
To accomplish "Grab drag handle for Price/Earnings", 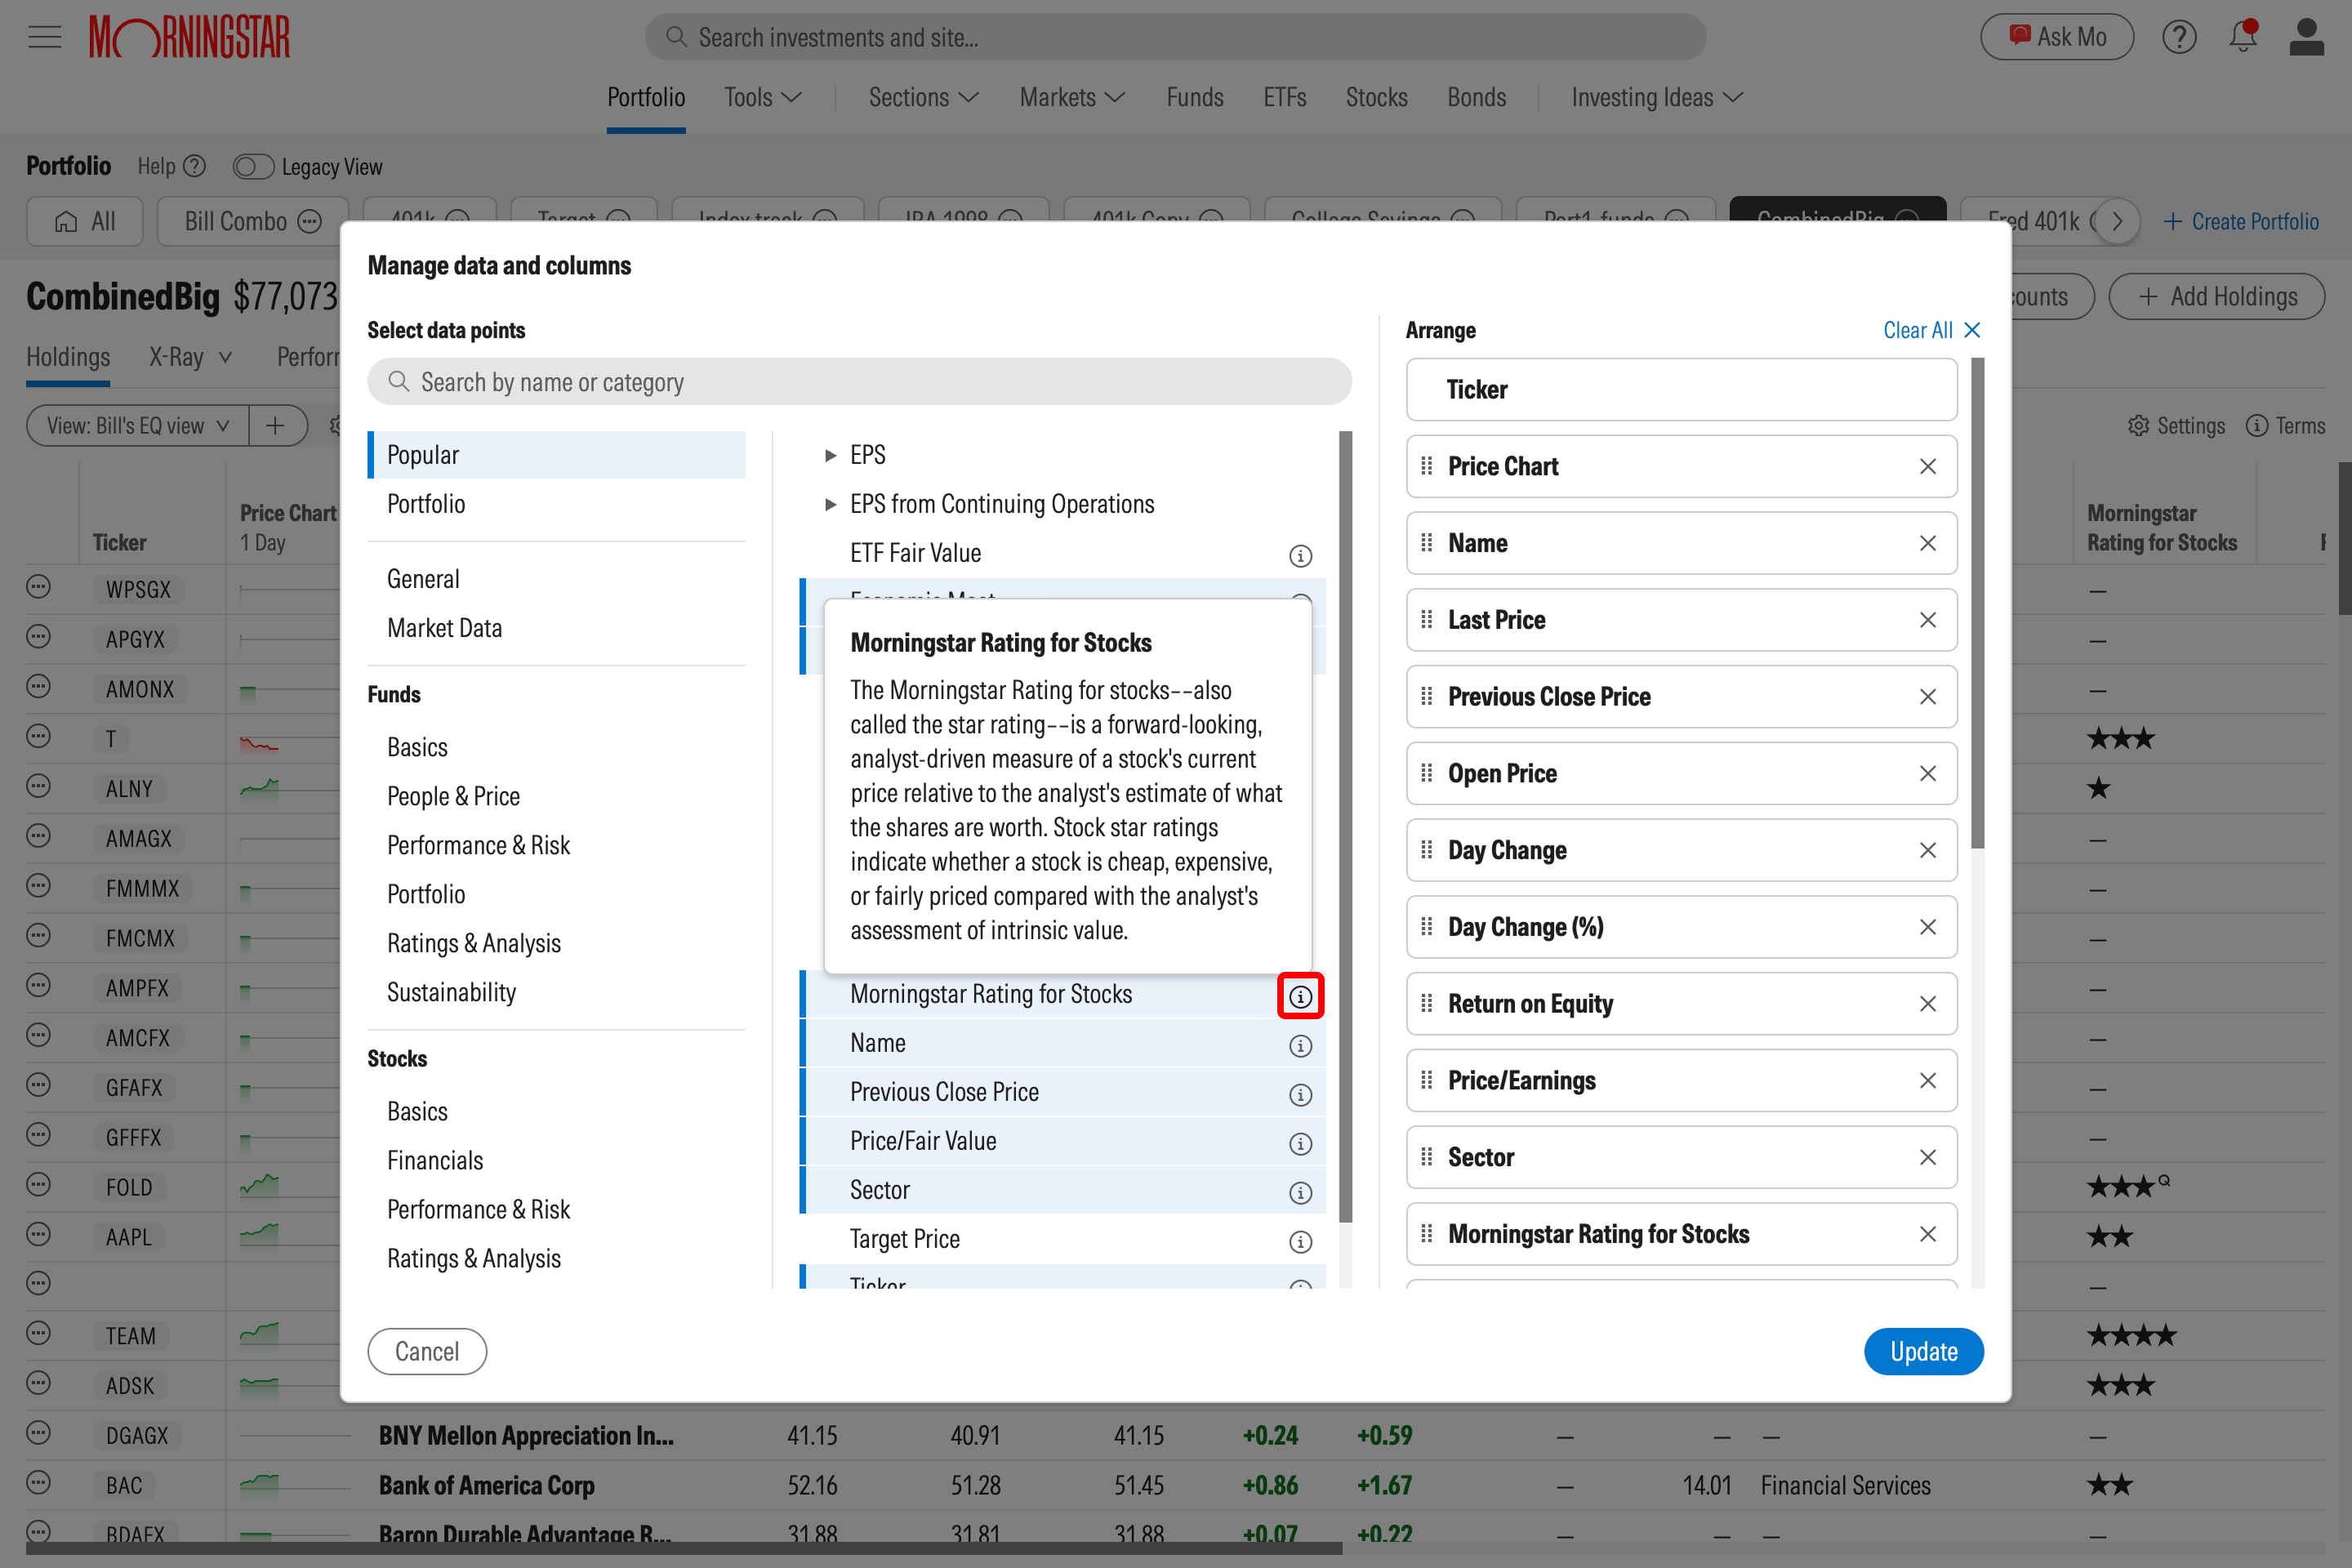I will 1426,1080.
